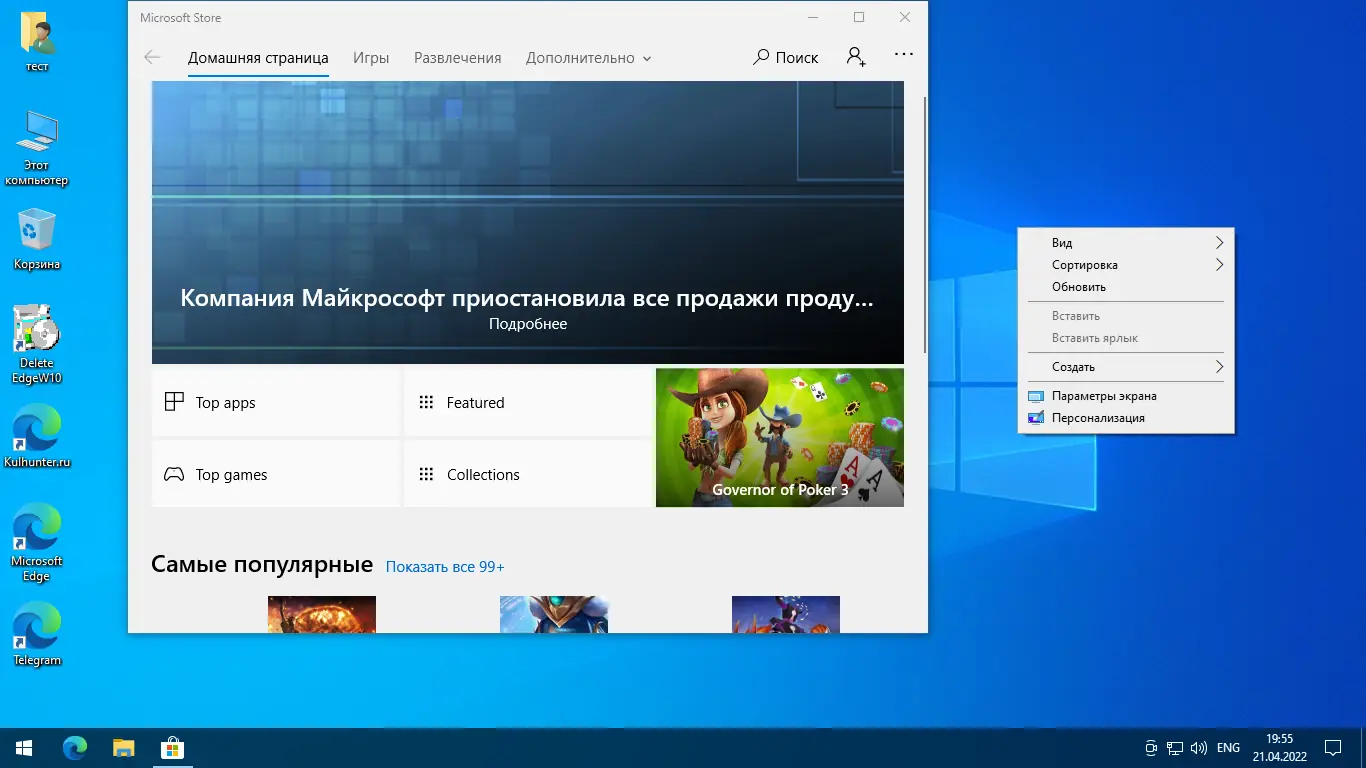Image resolution: width=1366 pixels, height=768 pixels.
Task: Click the Microsoft Store window title text
Action: 181,18
